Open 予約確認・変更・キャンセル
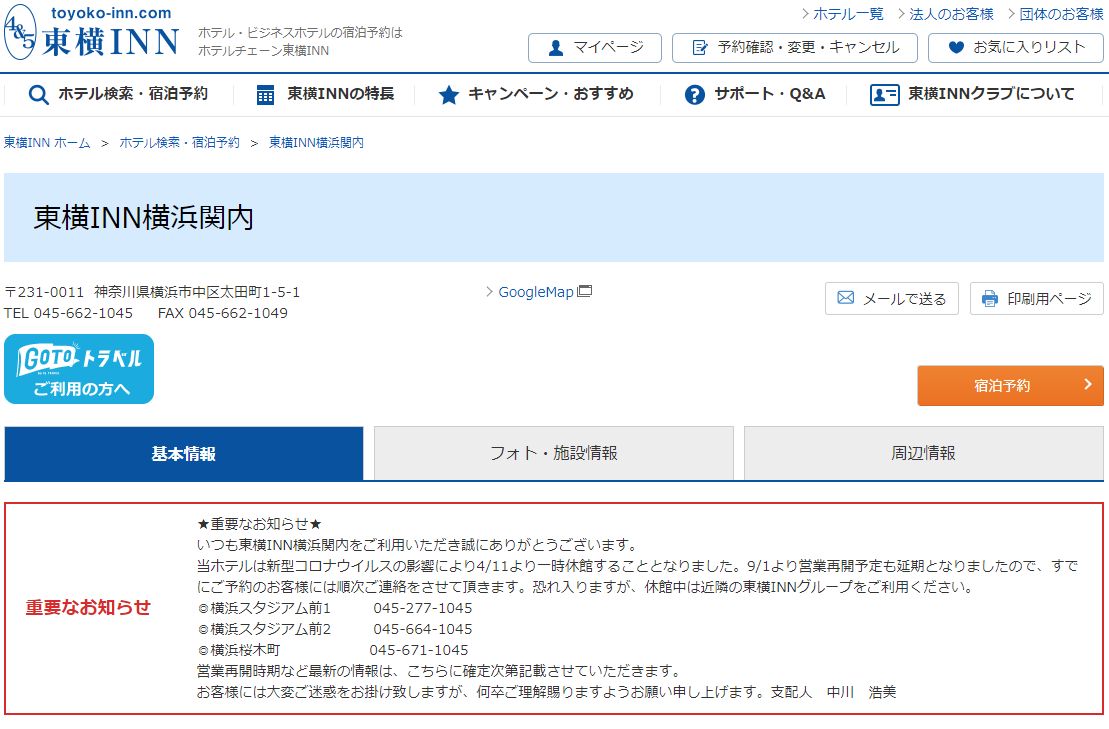The image size is (1109, 729). pos(794,48)
